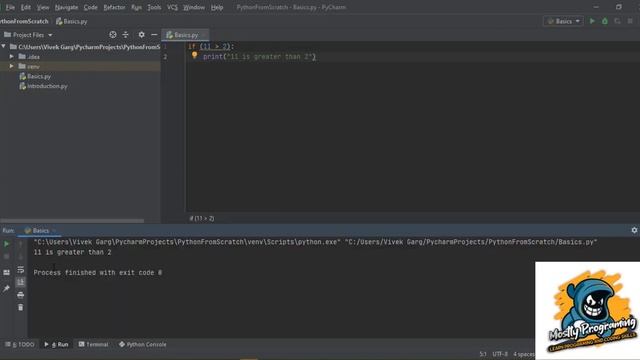Click horizontal scrollbar in project panel
Image resolution: width=640 pixels, height=360 pixels.
tap(72, 221)
